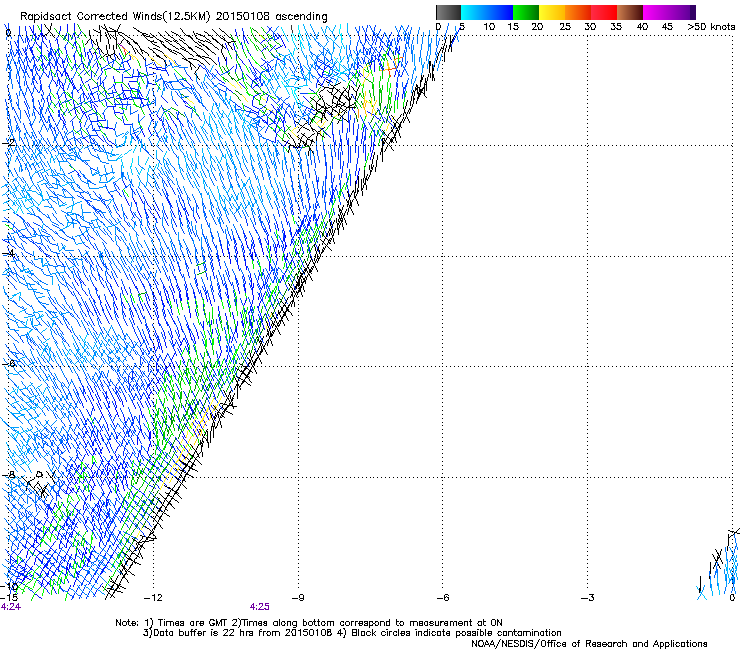
Task: Click the dark purple 45–50 legend swatch
Action: [x=682, y=12]
